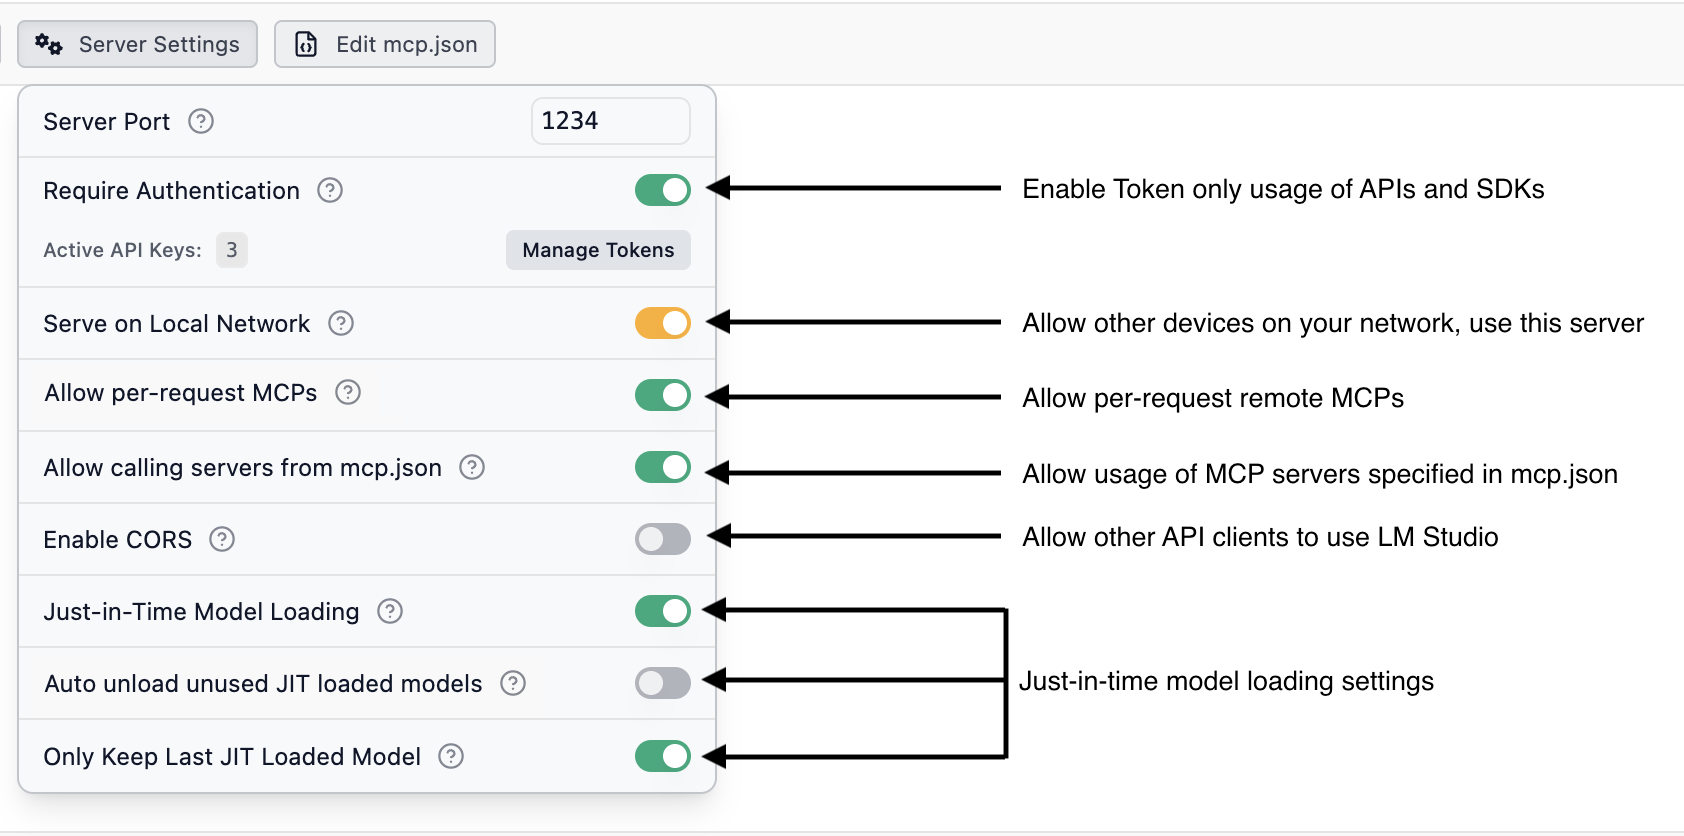Image resolution: width=1684 pixels, height=836 pixels.
Task: Toggle Allow per-request MCPs off
Action: [x=662, y=395]
